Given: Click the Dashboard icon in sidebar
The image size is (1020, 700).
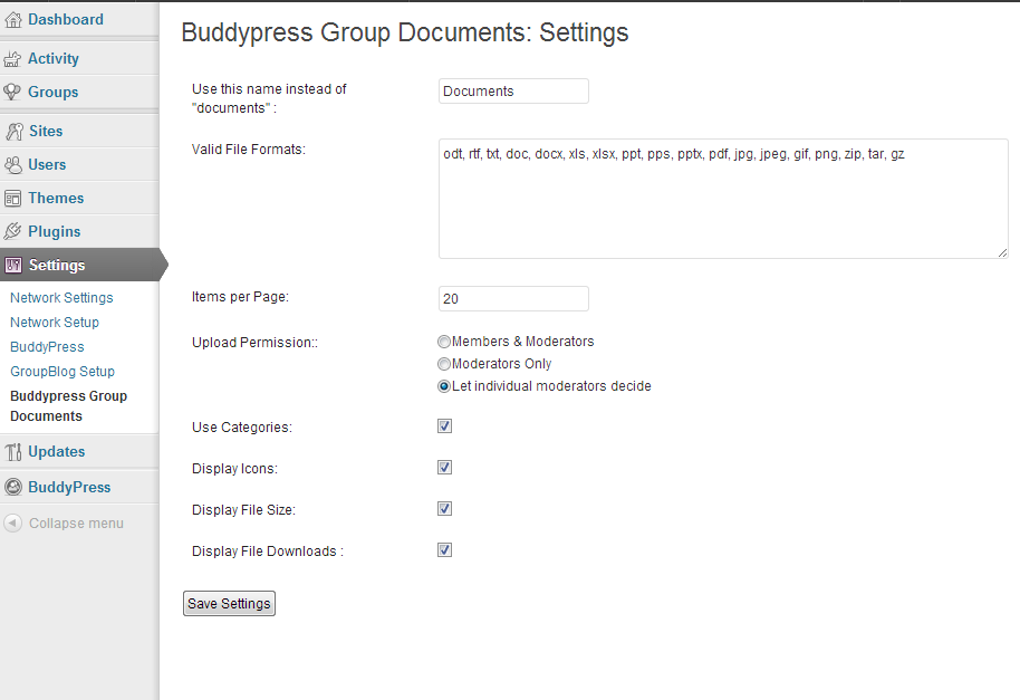Looking at the screenshot, I should point(15,18).
